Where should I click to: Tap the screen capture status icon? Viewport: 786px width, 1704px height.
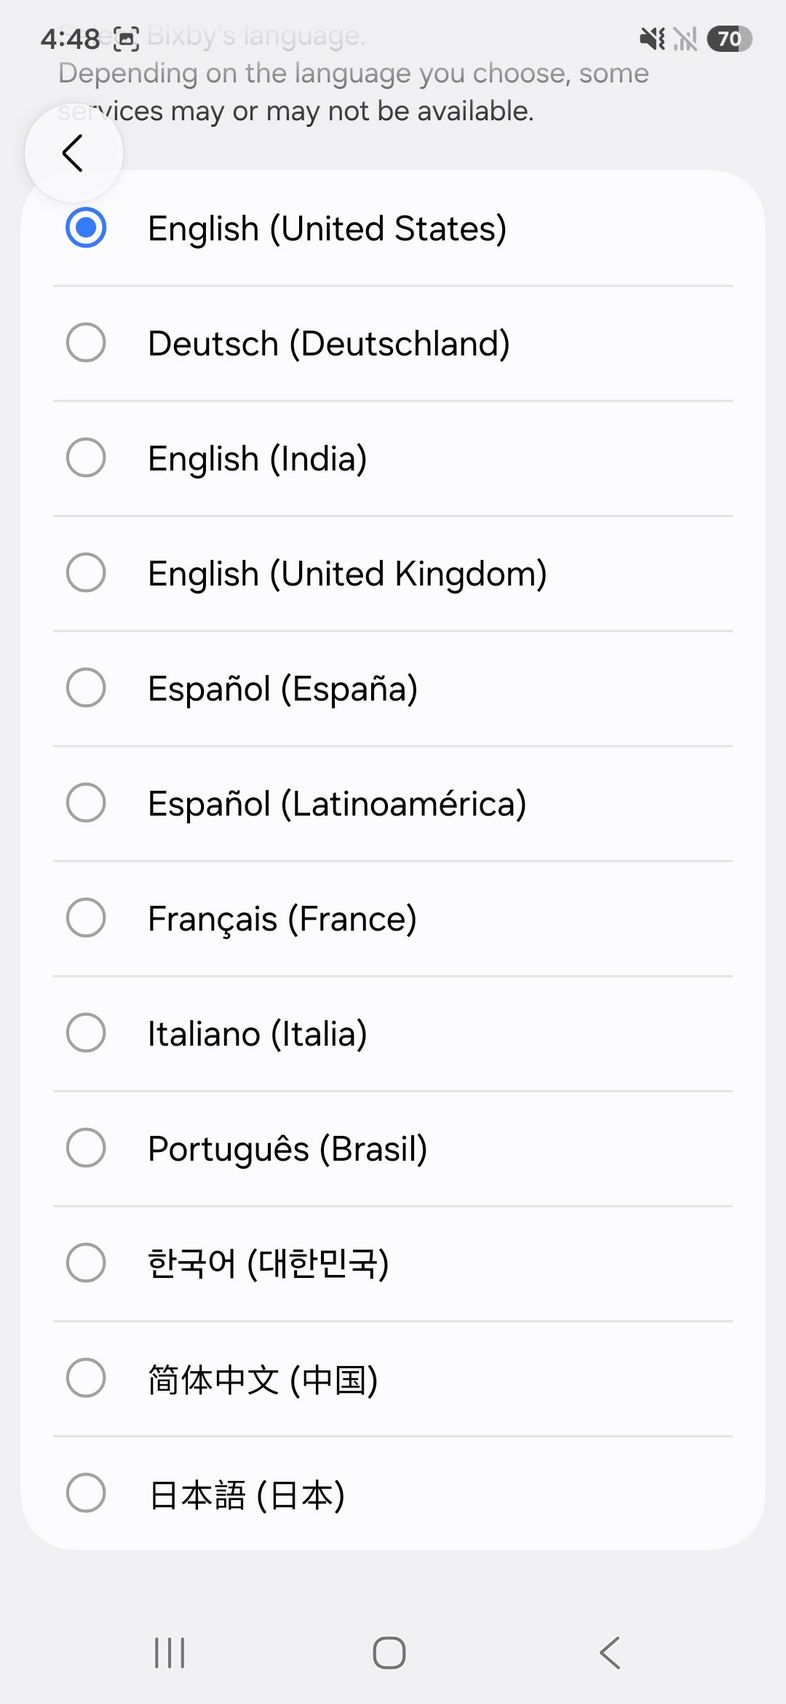click(126, 40)
